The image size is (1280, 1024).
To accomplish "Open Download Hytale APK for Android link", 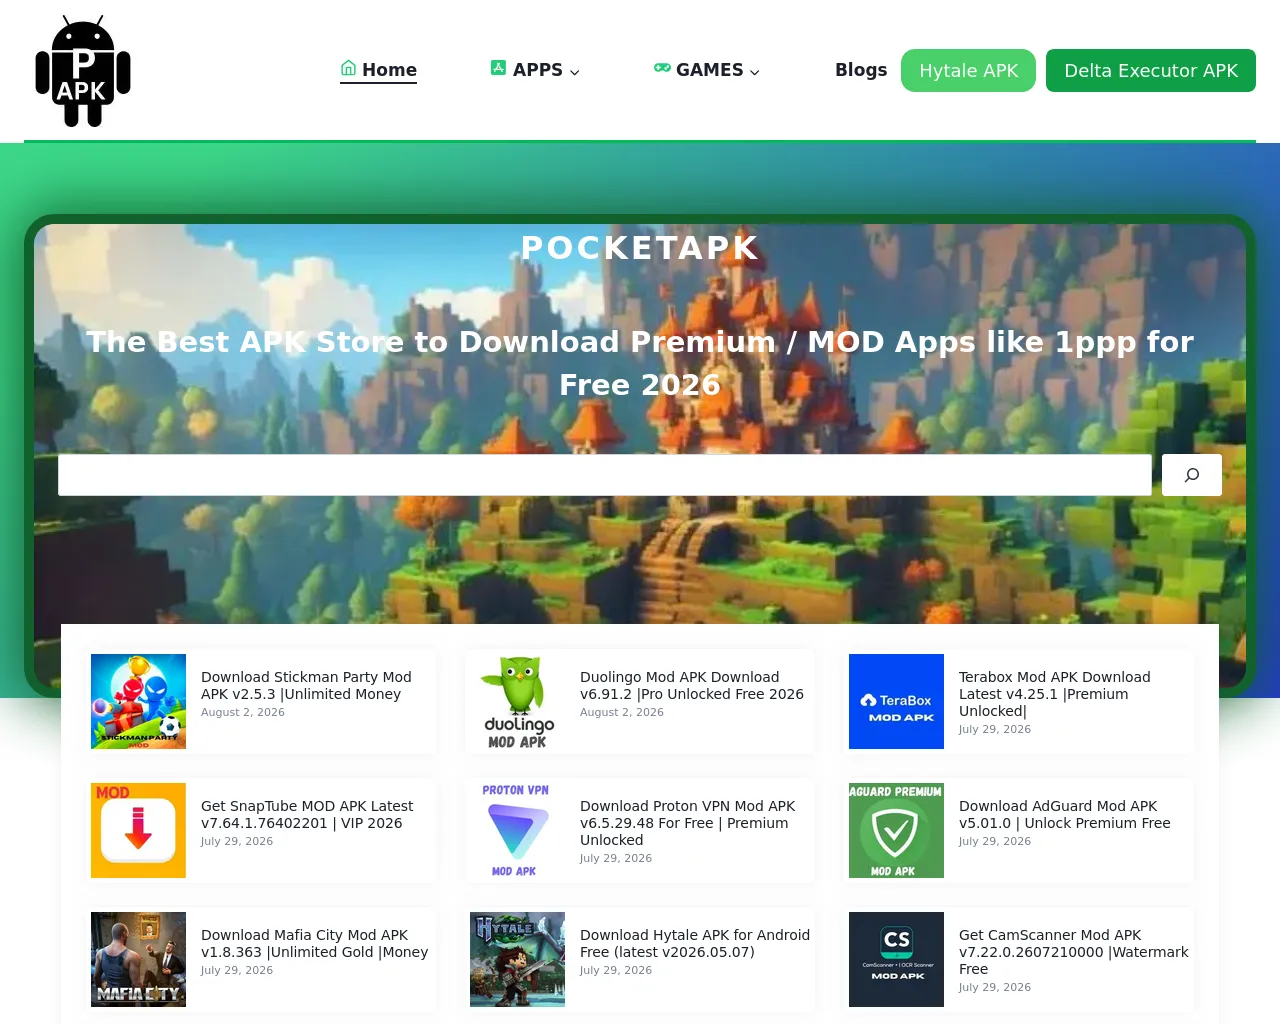I will [695, 944].
